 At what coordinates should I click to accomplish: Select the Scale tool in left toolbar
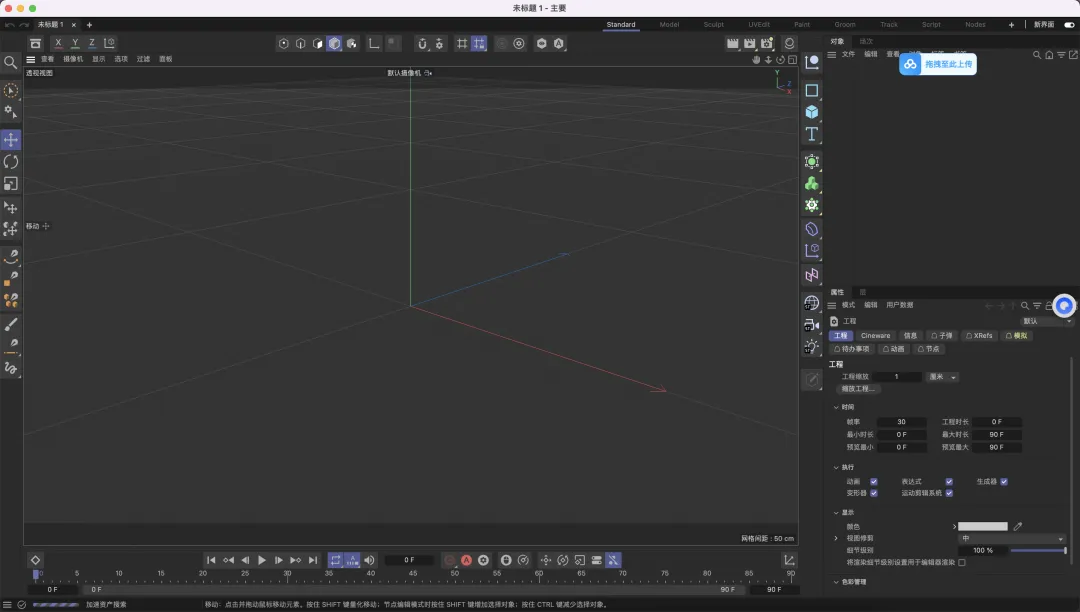tap(10, 184)
